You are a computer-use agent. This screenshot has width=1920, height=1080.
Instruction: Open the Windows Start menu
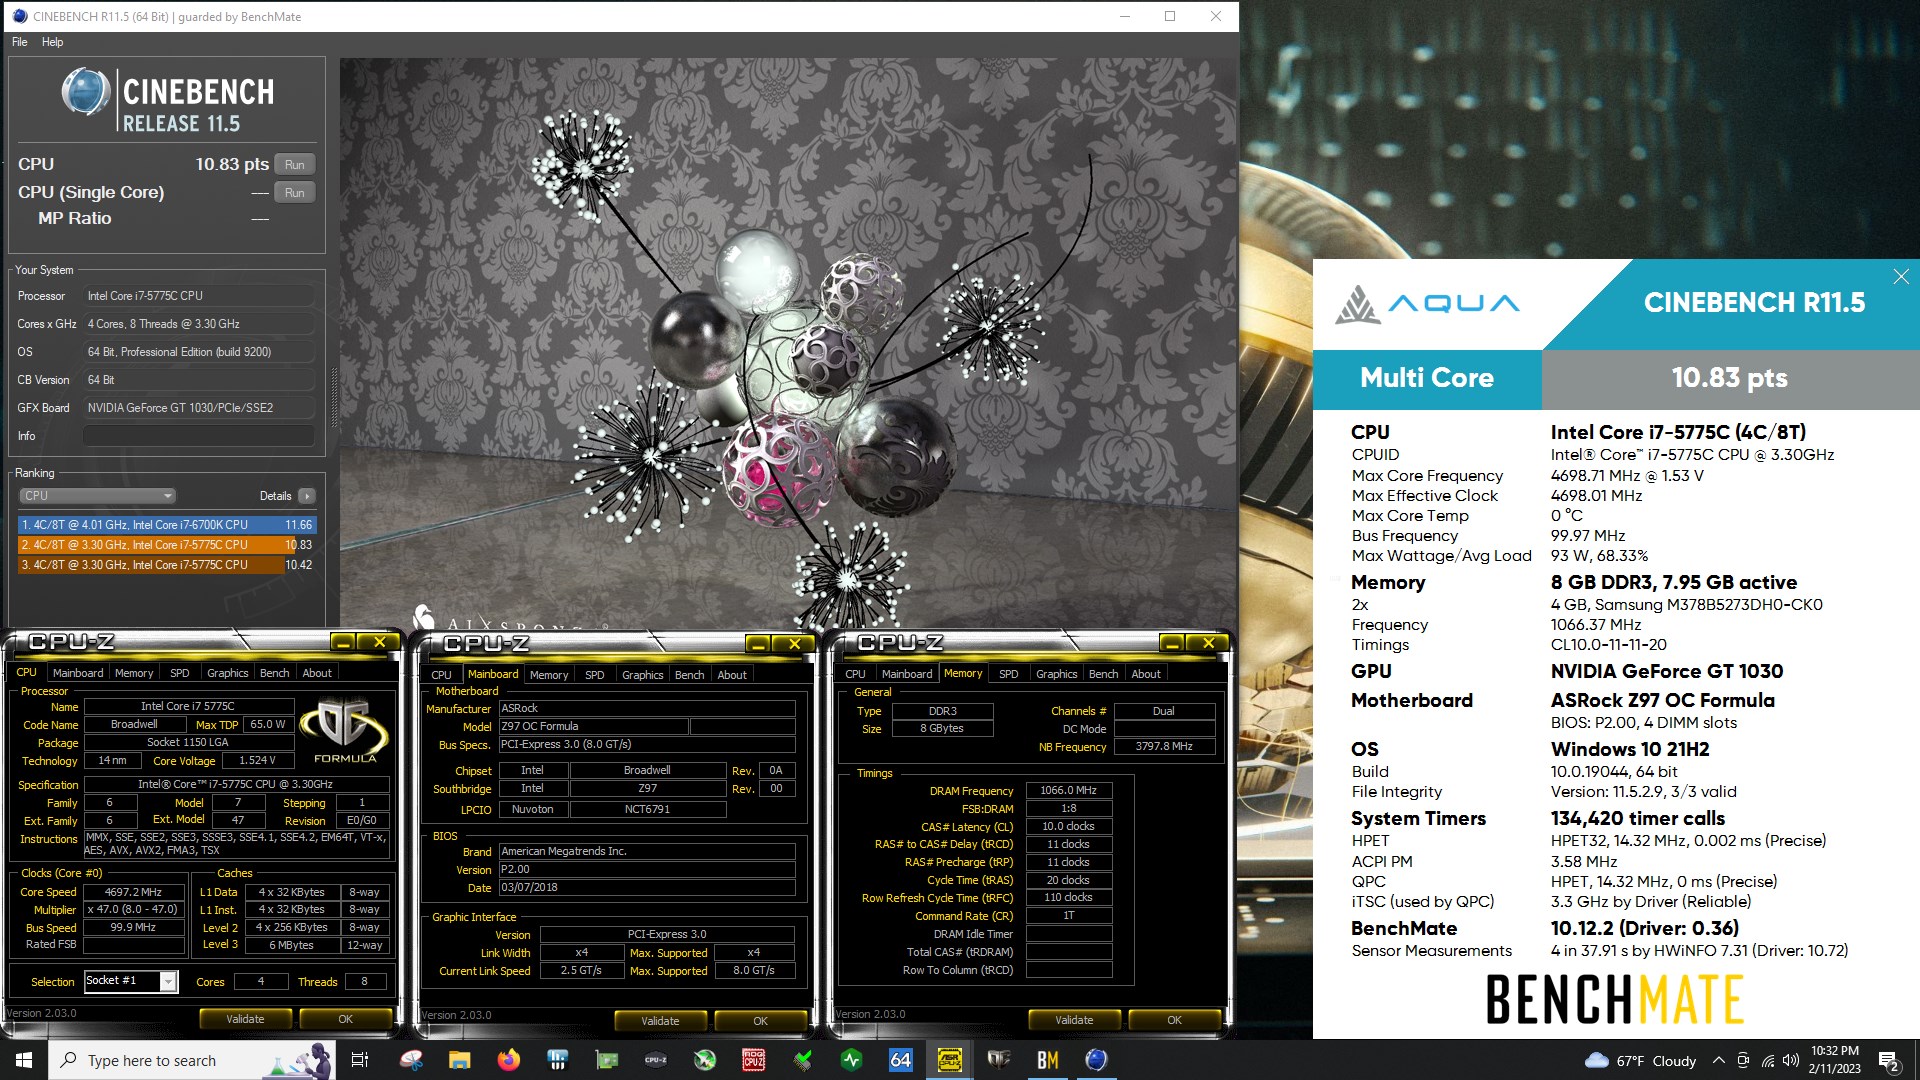pos(24,1060)
